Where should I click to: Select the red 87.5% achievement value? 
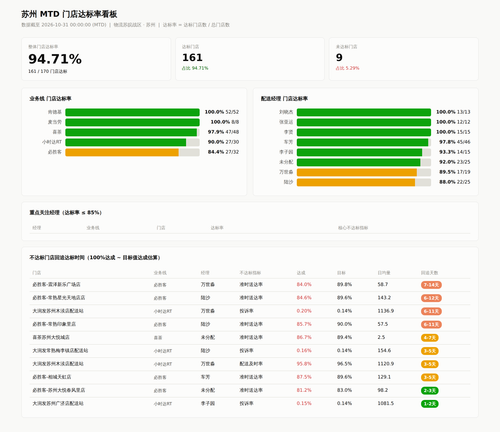pyautogui.click(x=304, y=377)
